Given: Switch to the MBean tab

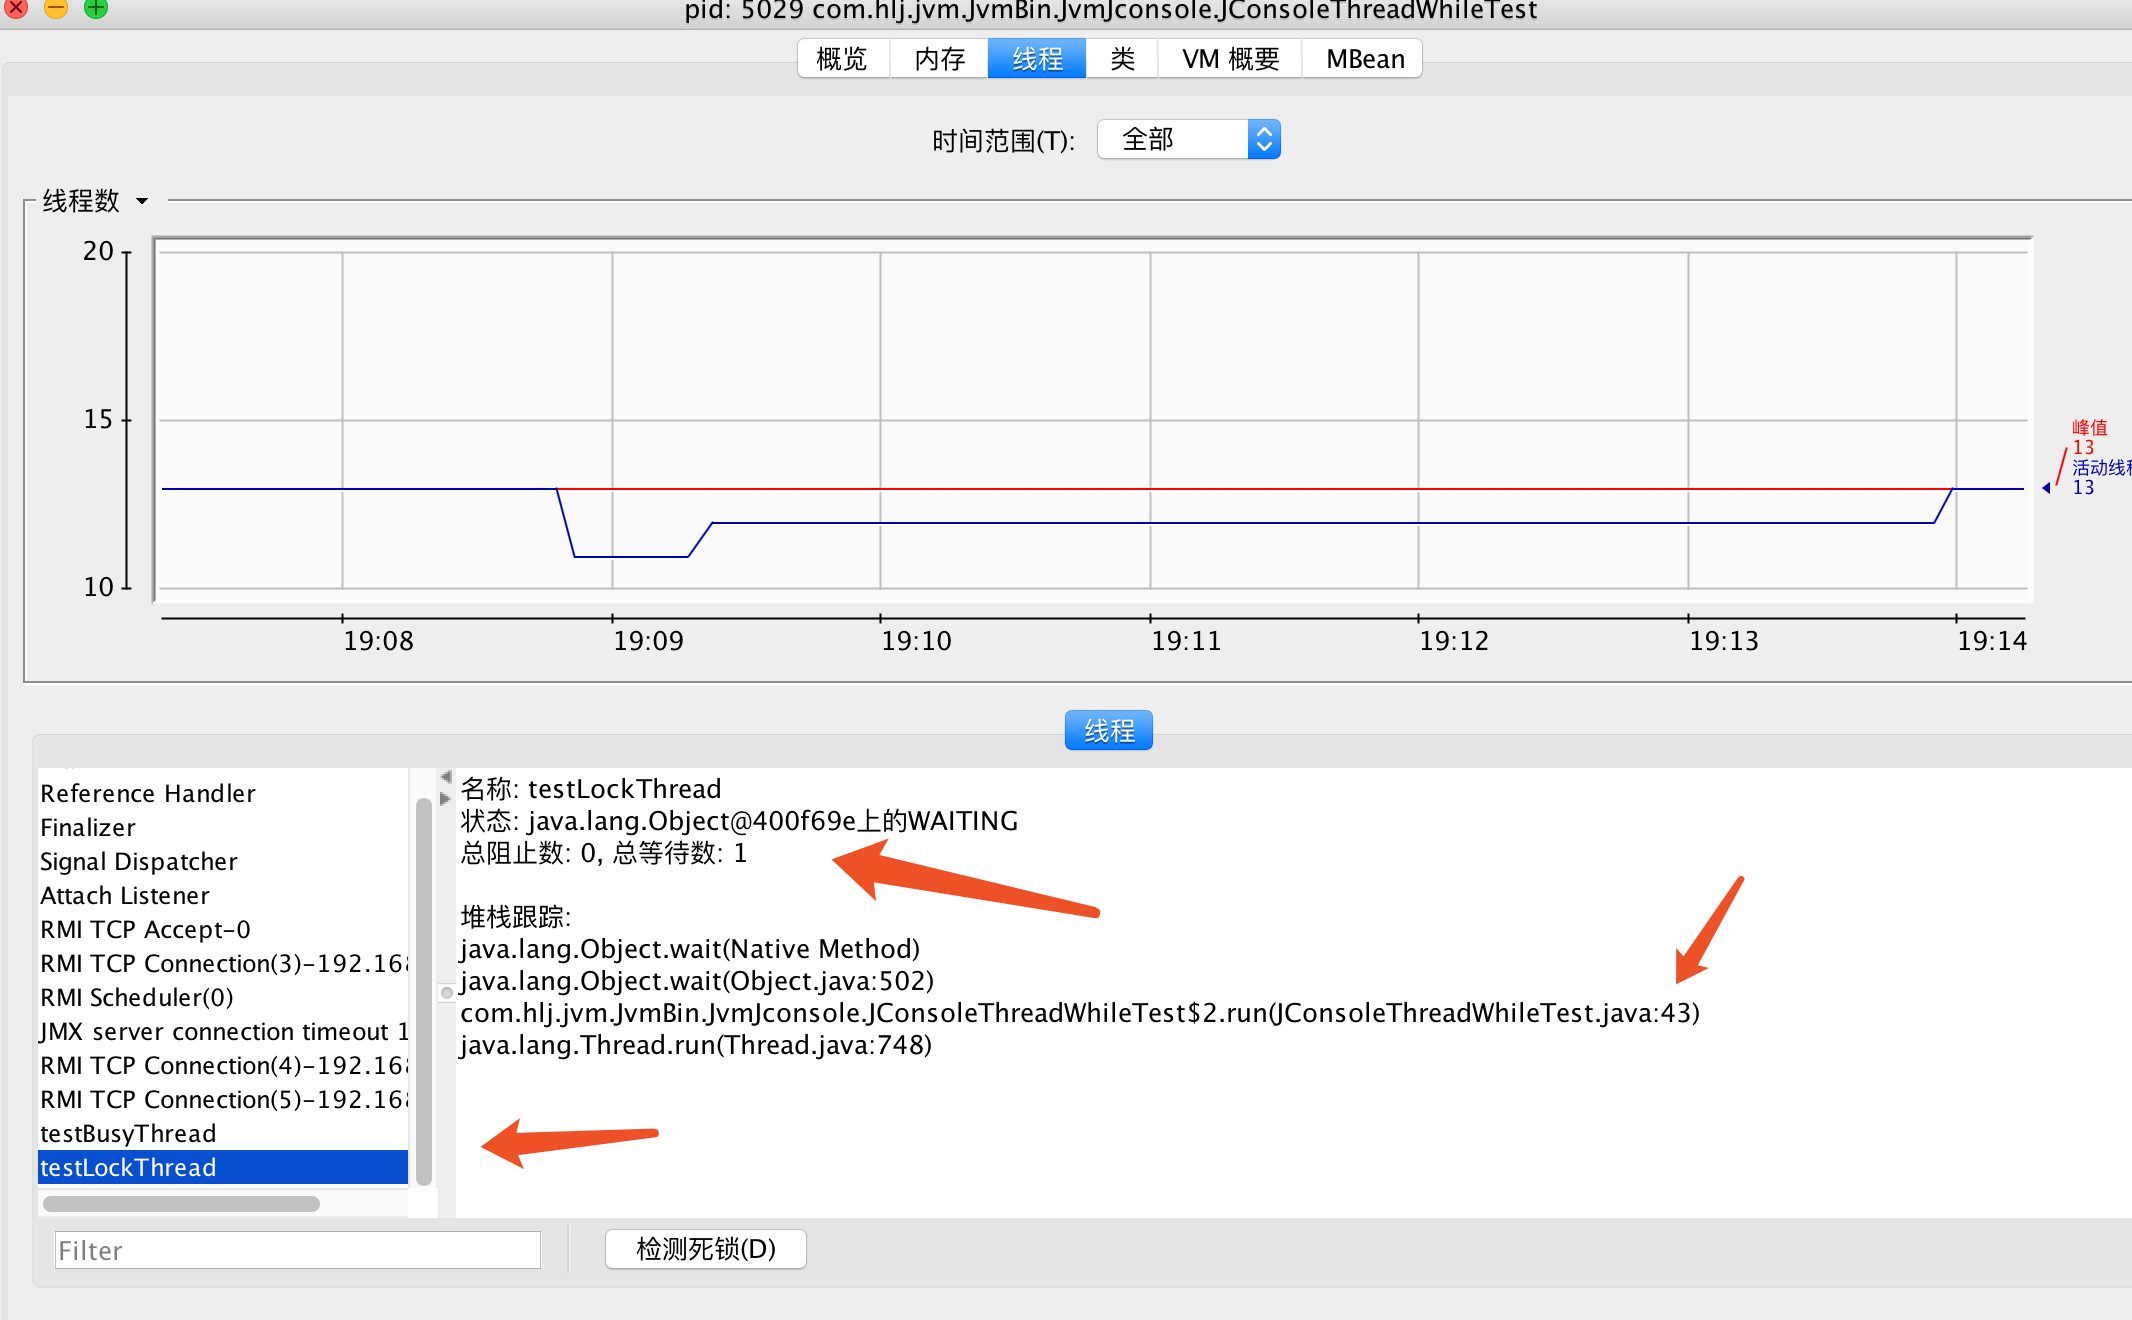Looking at the screenshot, I should coord(1364,59).
